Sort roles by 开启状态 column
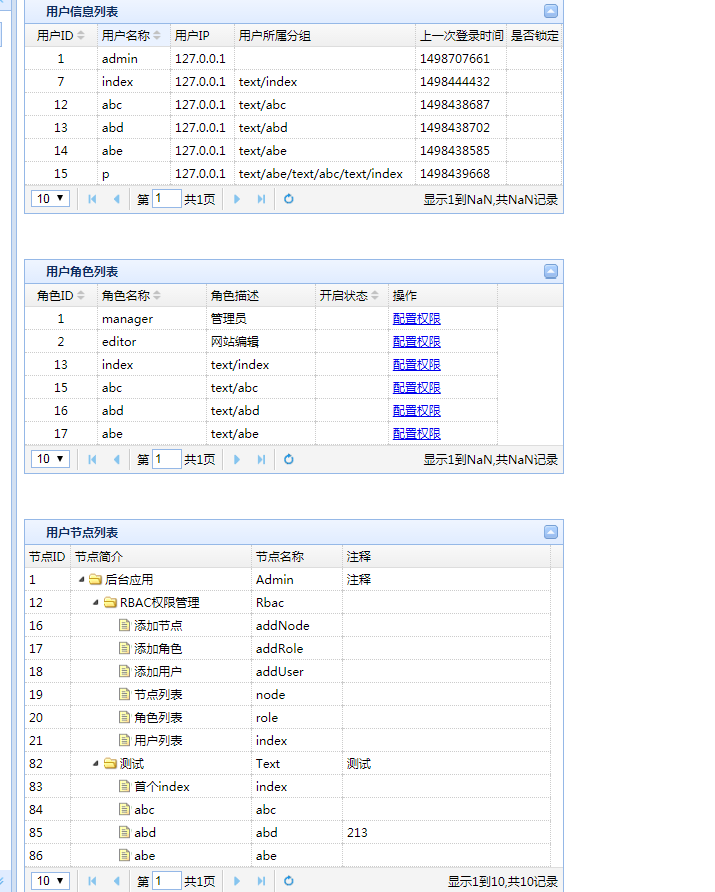Image resolution: width=715 pixels, height=892 pixels. [349, 296]
